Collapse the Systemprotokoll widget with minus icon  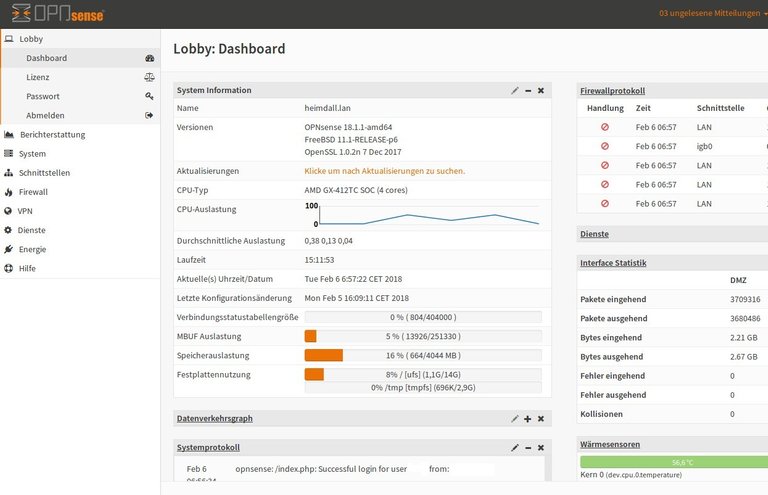528,447
